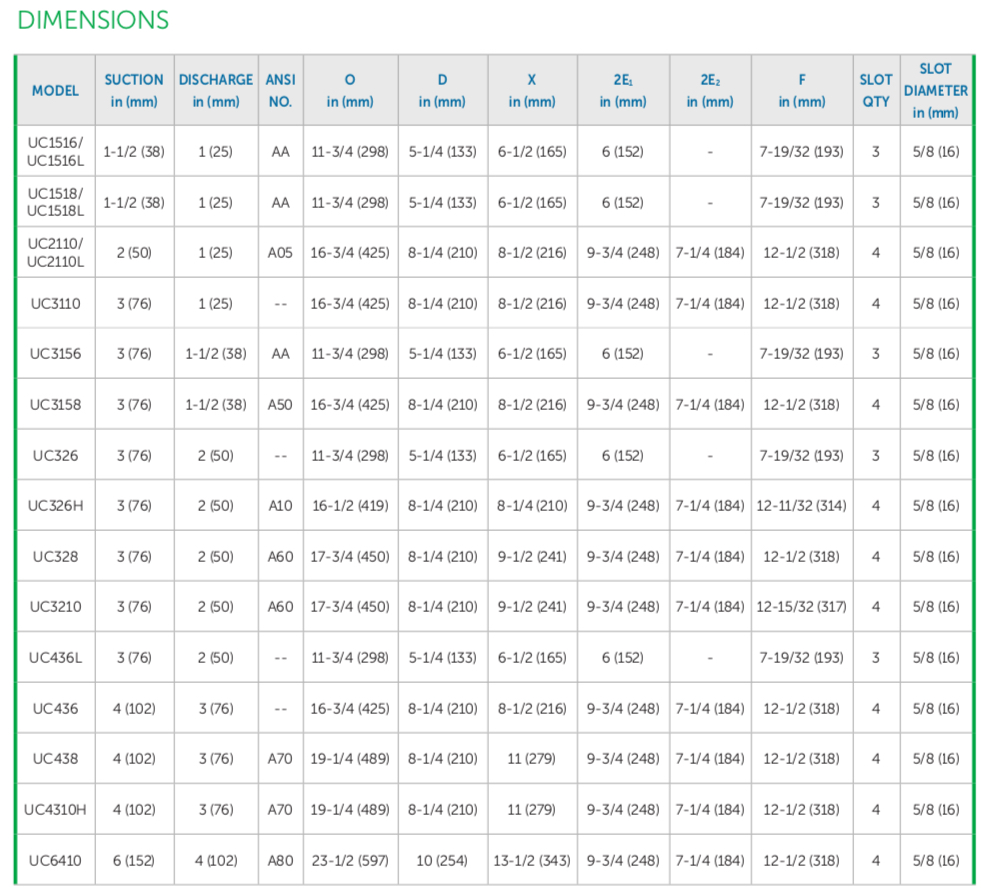The image size is (987, 891).
Task: Click the 13-1/2 (343) X dimension value
Action: coord(532,860)
